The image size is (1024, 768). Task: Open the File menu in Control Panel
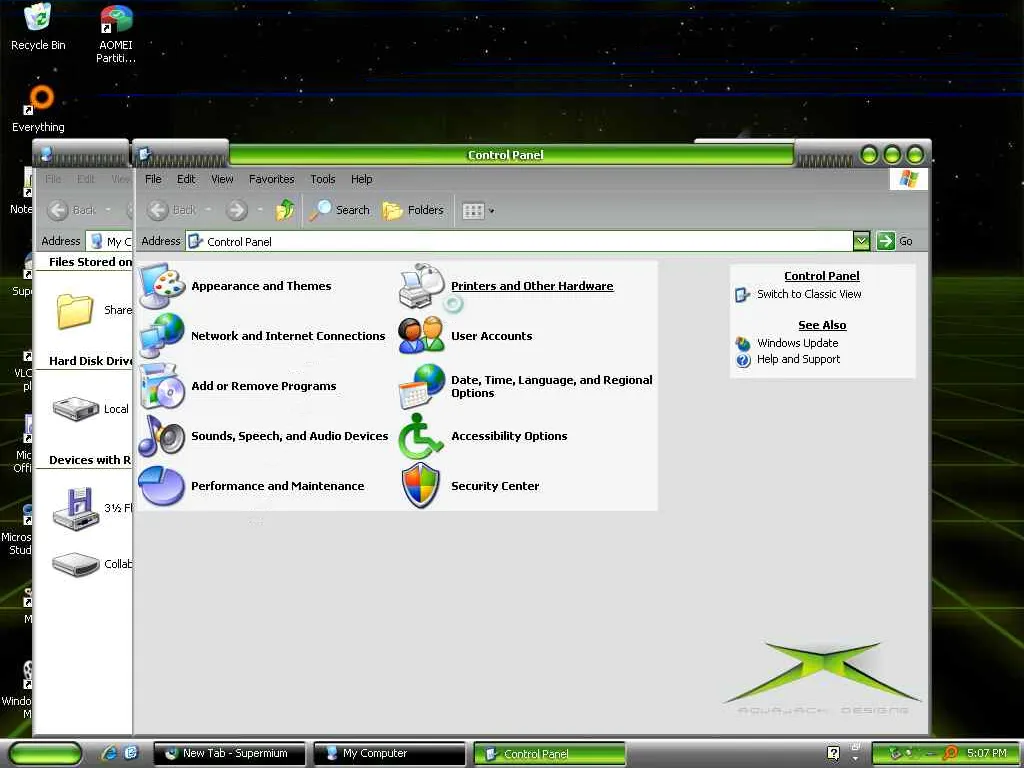tap(153, 179)
